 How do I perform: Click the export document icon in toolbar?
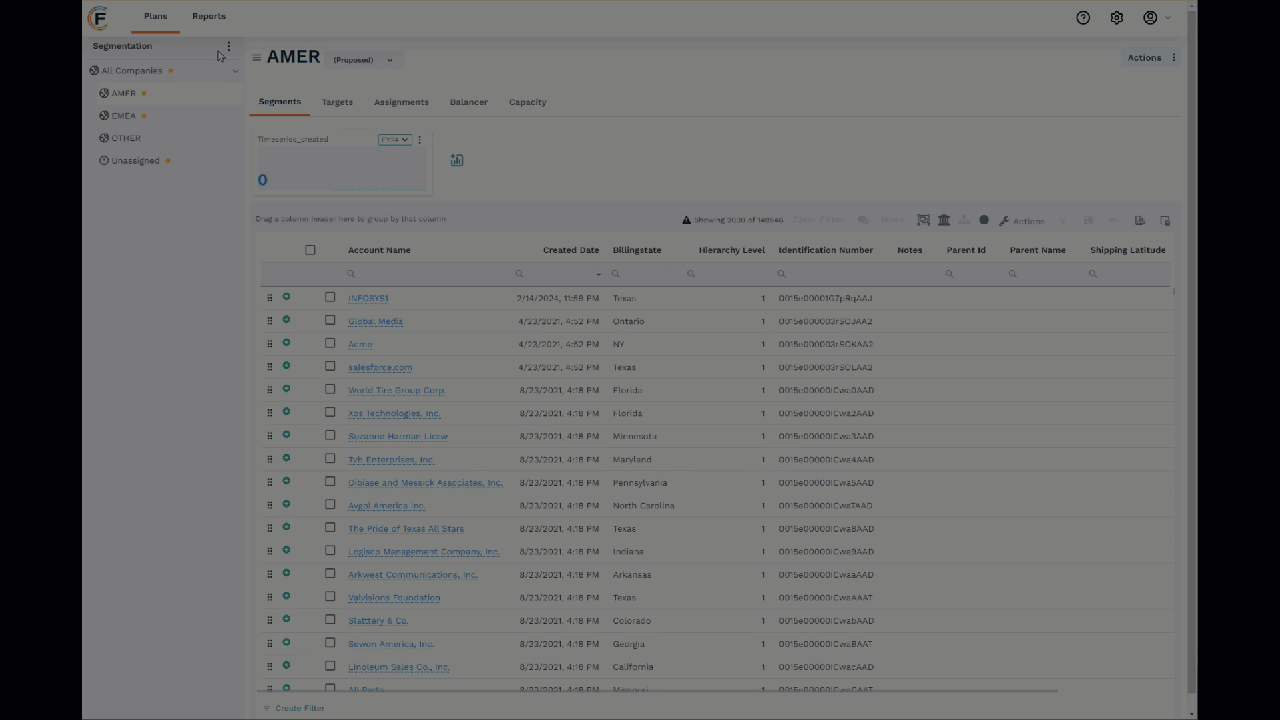[x=1139, y=220]
